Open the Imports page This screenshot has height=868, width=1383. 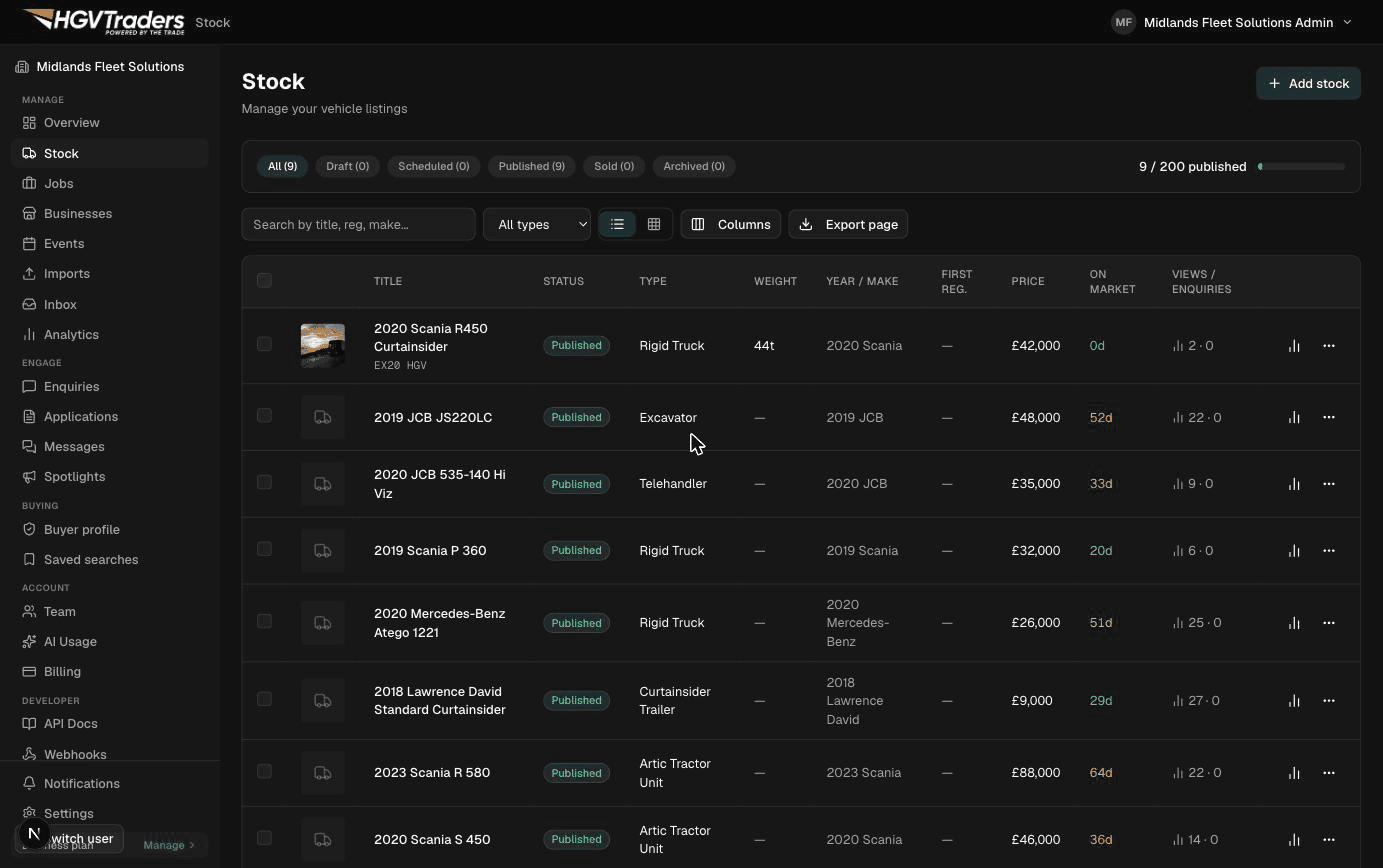(x=110, y=273)
